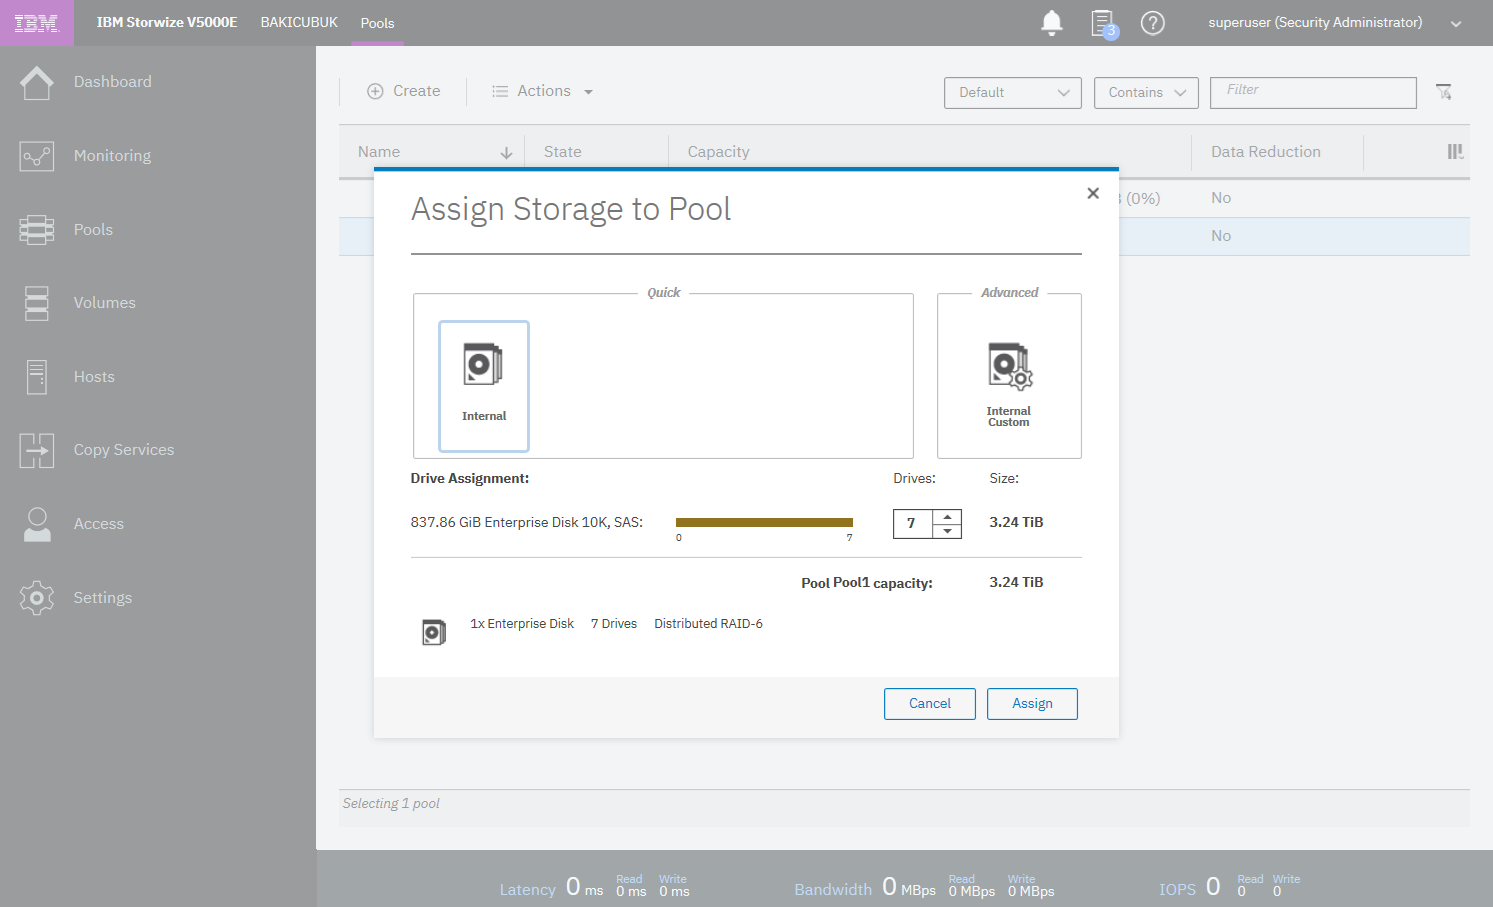1493x907 pixels.
Task: Click into the Filter text field
Action: pyautogui.click(x=1313, y=92)
